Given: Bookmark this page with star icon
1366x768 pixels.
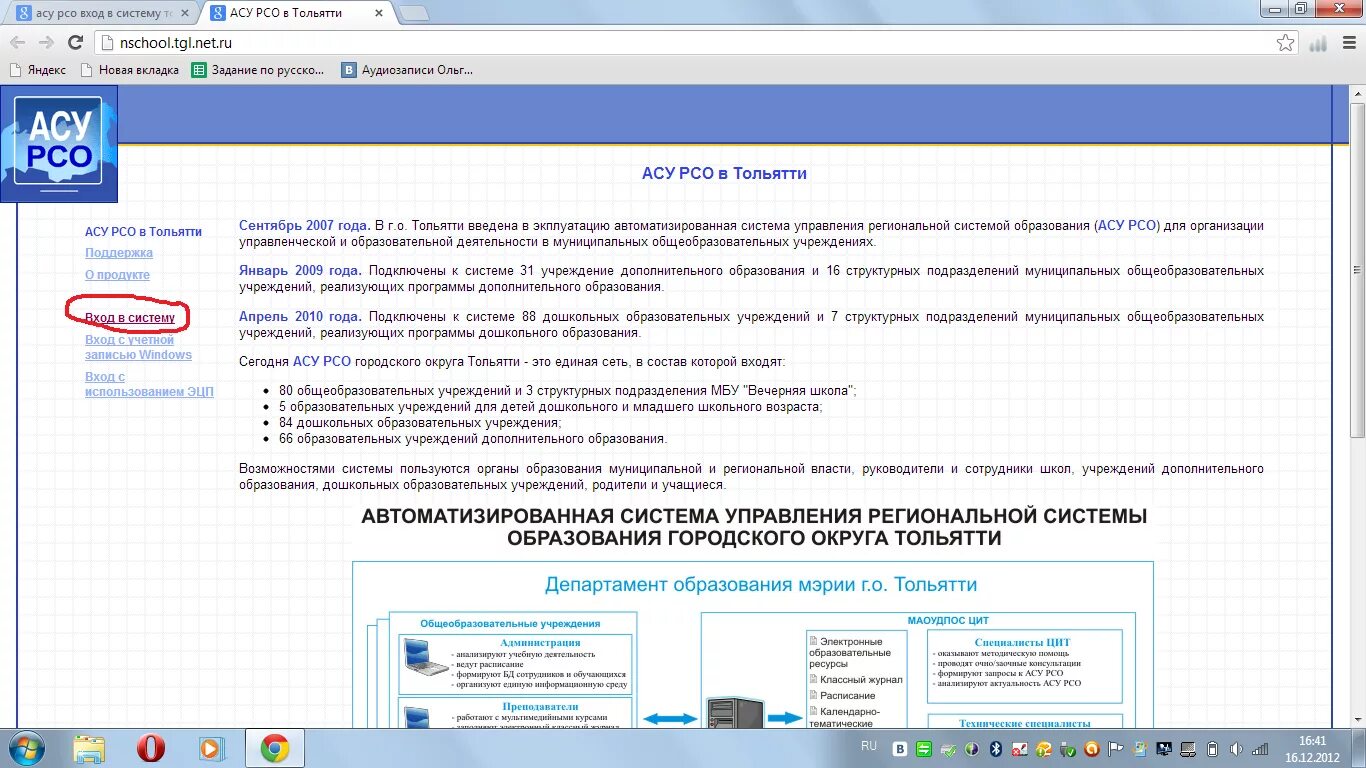Looking at the screenshot, I should [1286, 42].
